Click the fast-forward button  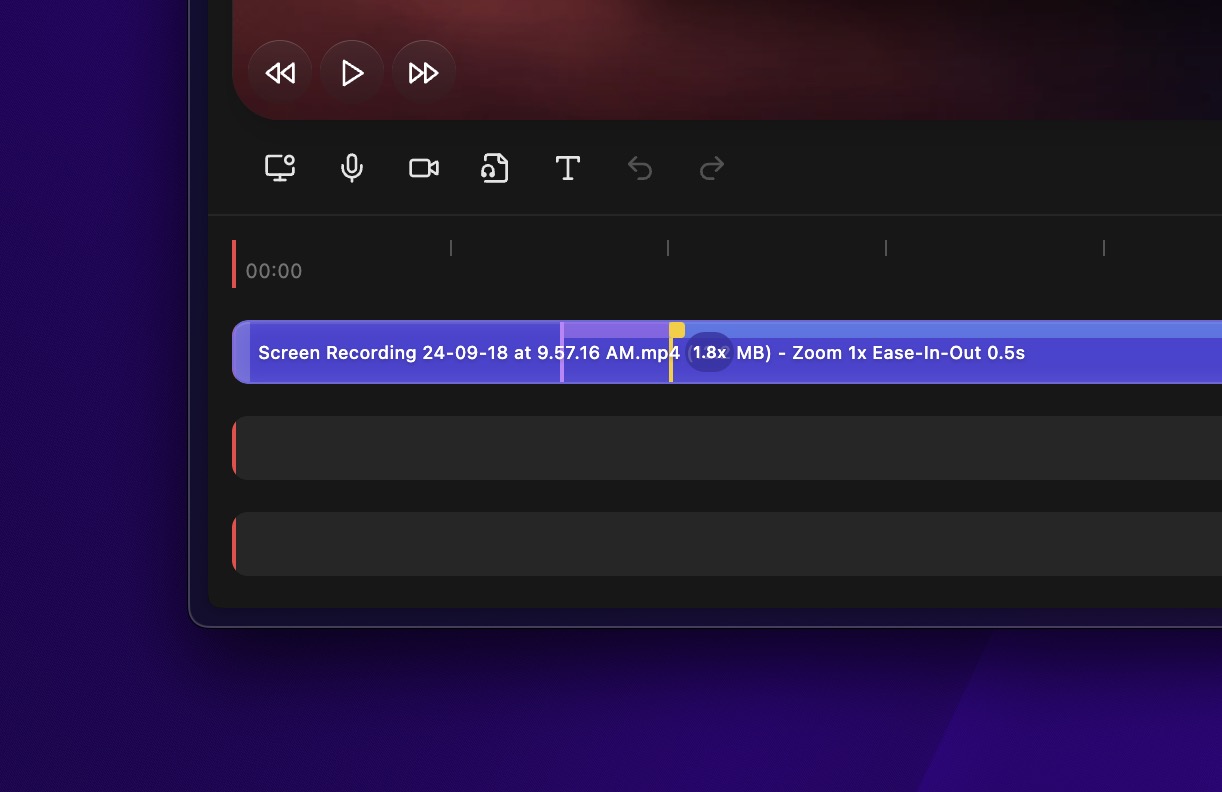[424, 73]
